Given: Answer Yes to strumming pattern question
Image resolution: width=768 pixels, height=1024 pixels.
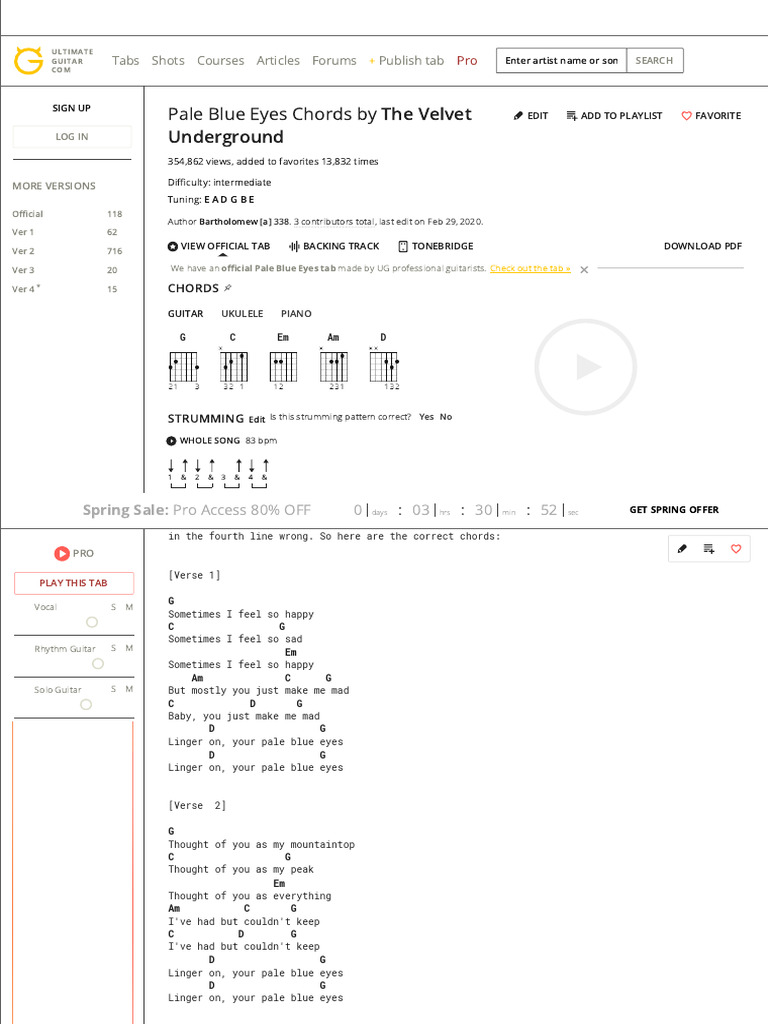Looking at the screenshot, I should click(426, 417).
